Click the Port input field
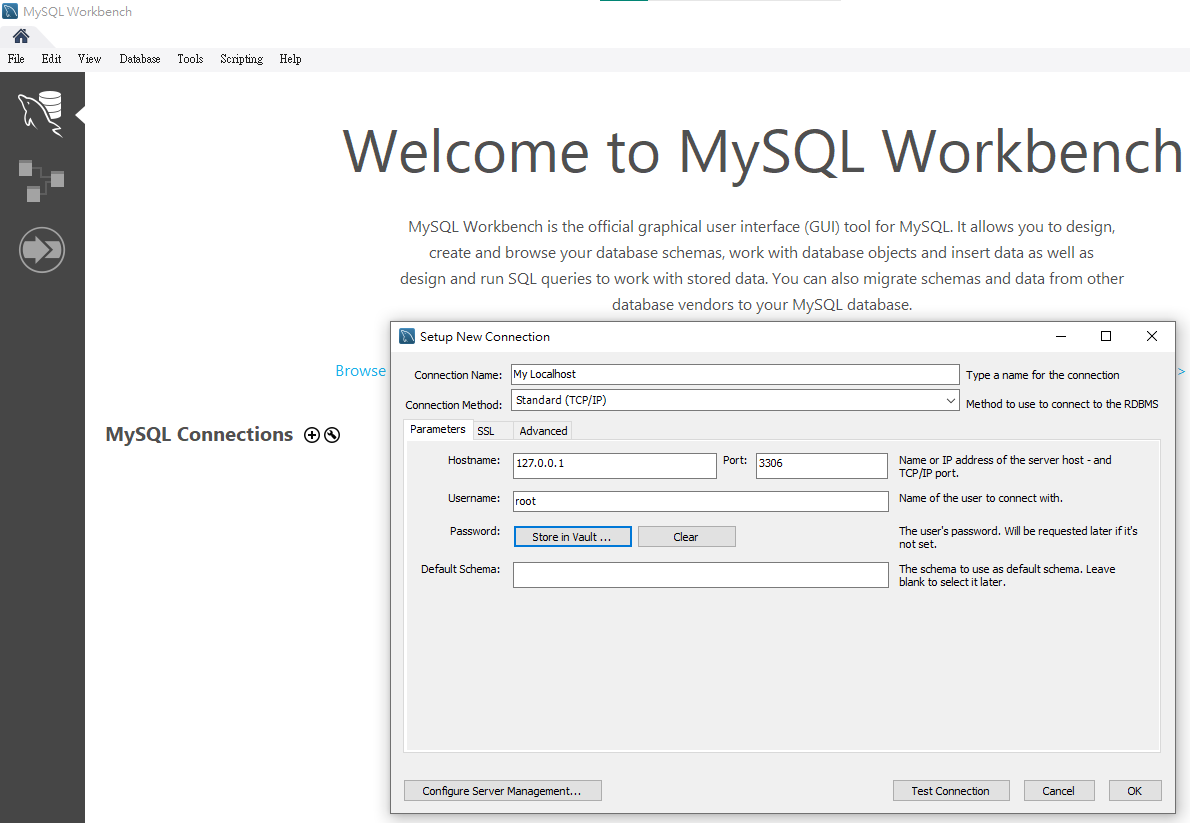Image resolution: width=1190 pixels, height=823 pixels. tap(821, 465)
